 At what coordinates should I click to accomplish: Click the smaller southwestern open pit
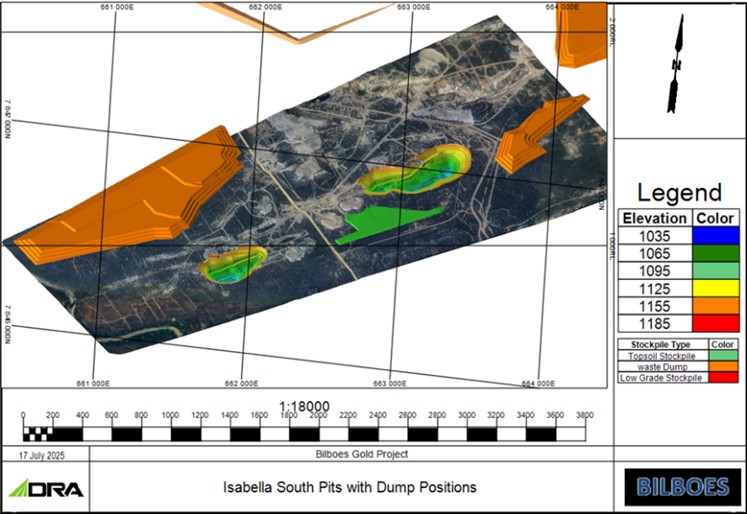point(232,265)
